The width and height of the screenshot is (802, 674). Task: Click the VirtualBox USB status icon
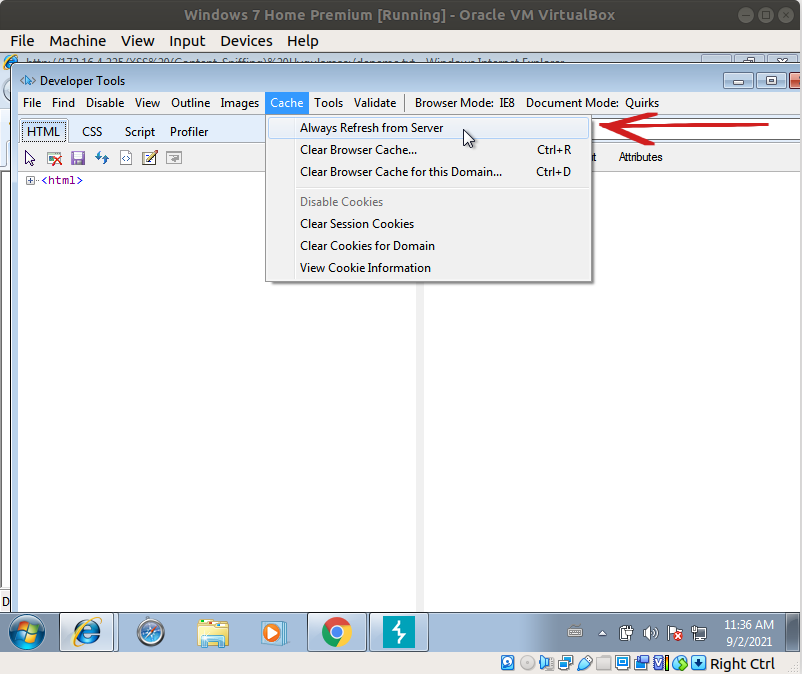tap(585, 663)
